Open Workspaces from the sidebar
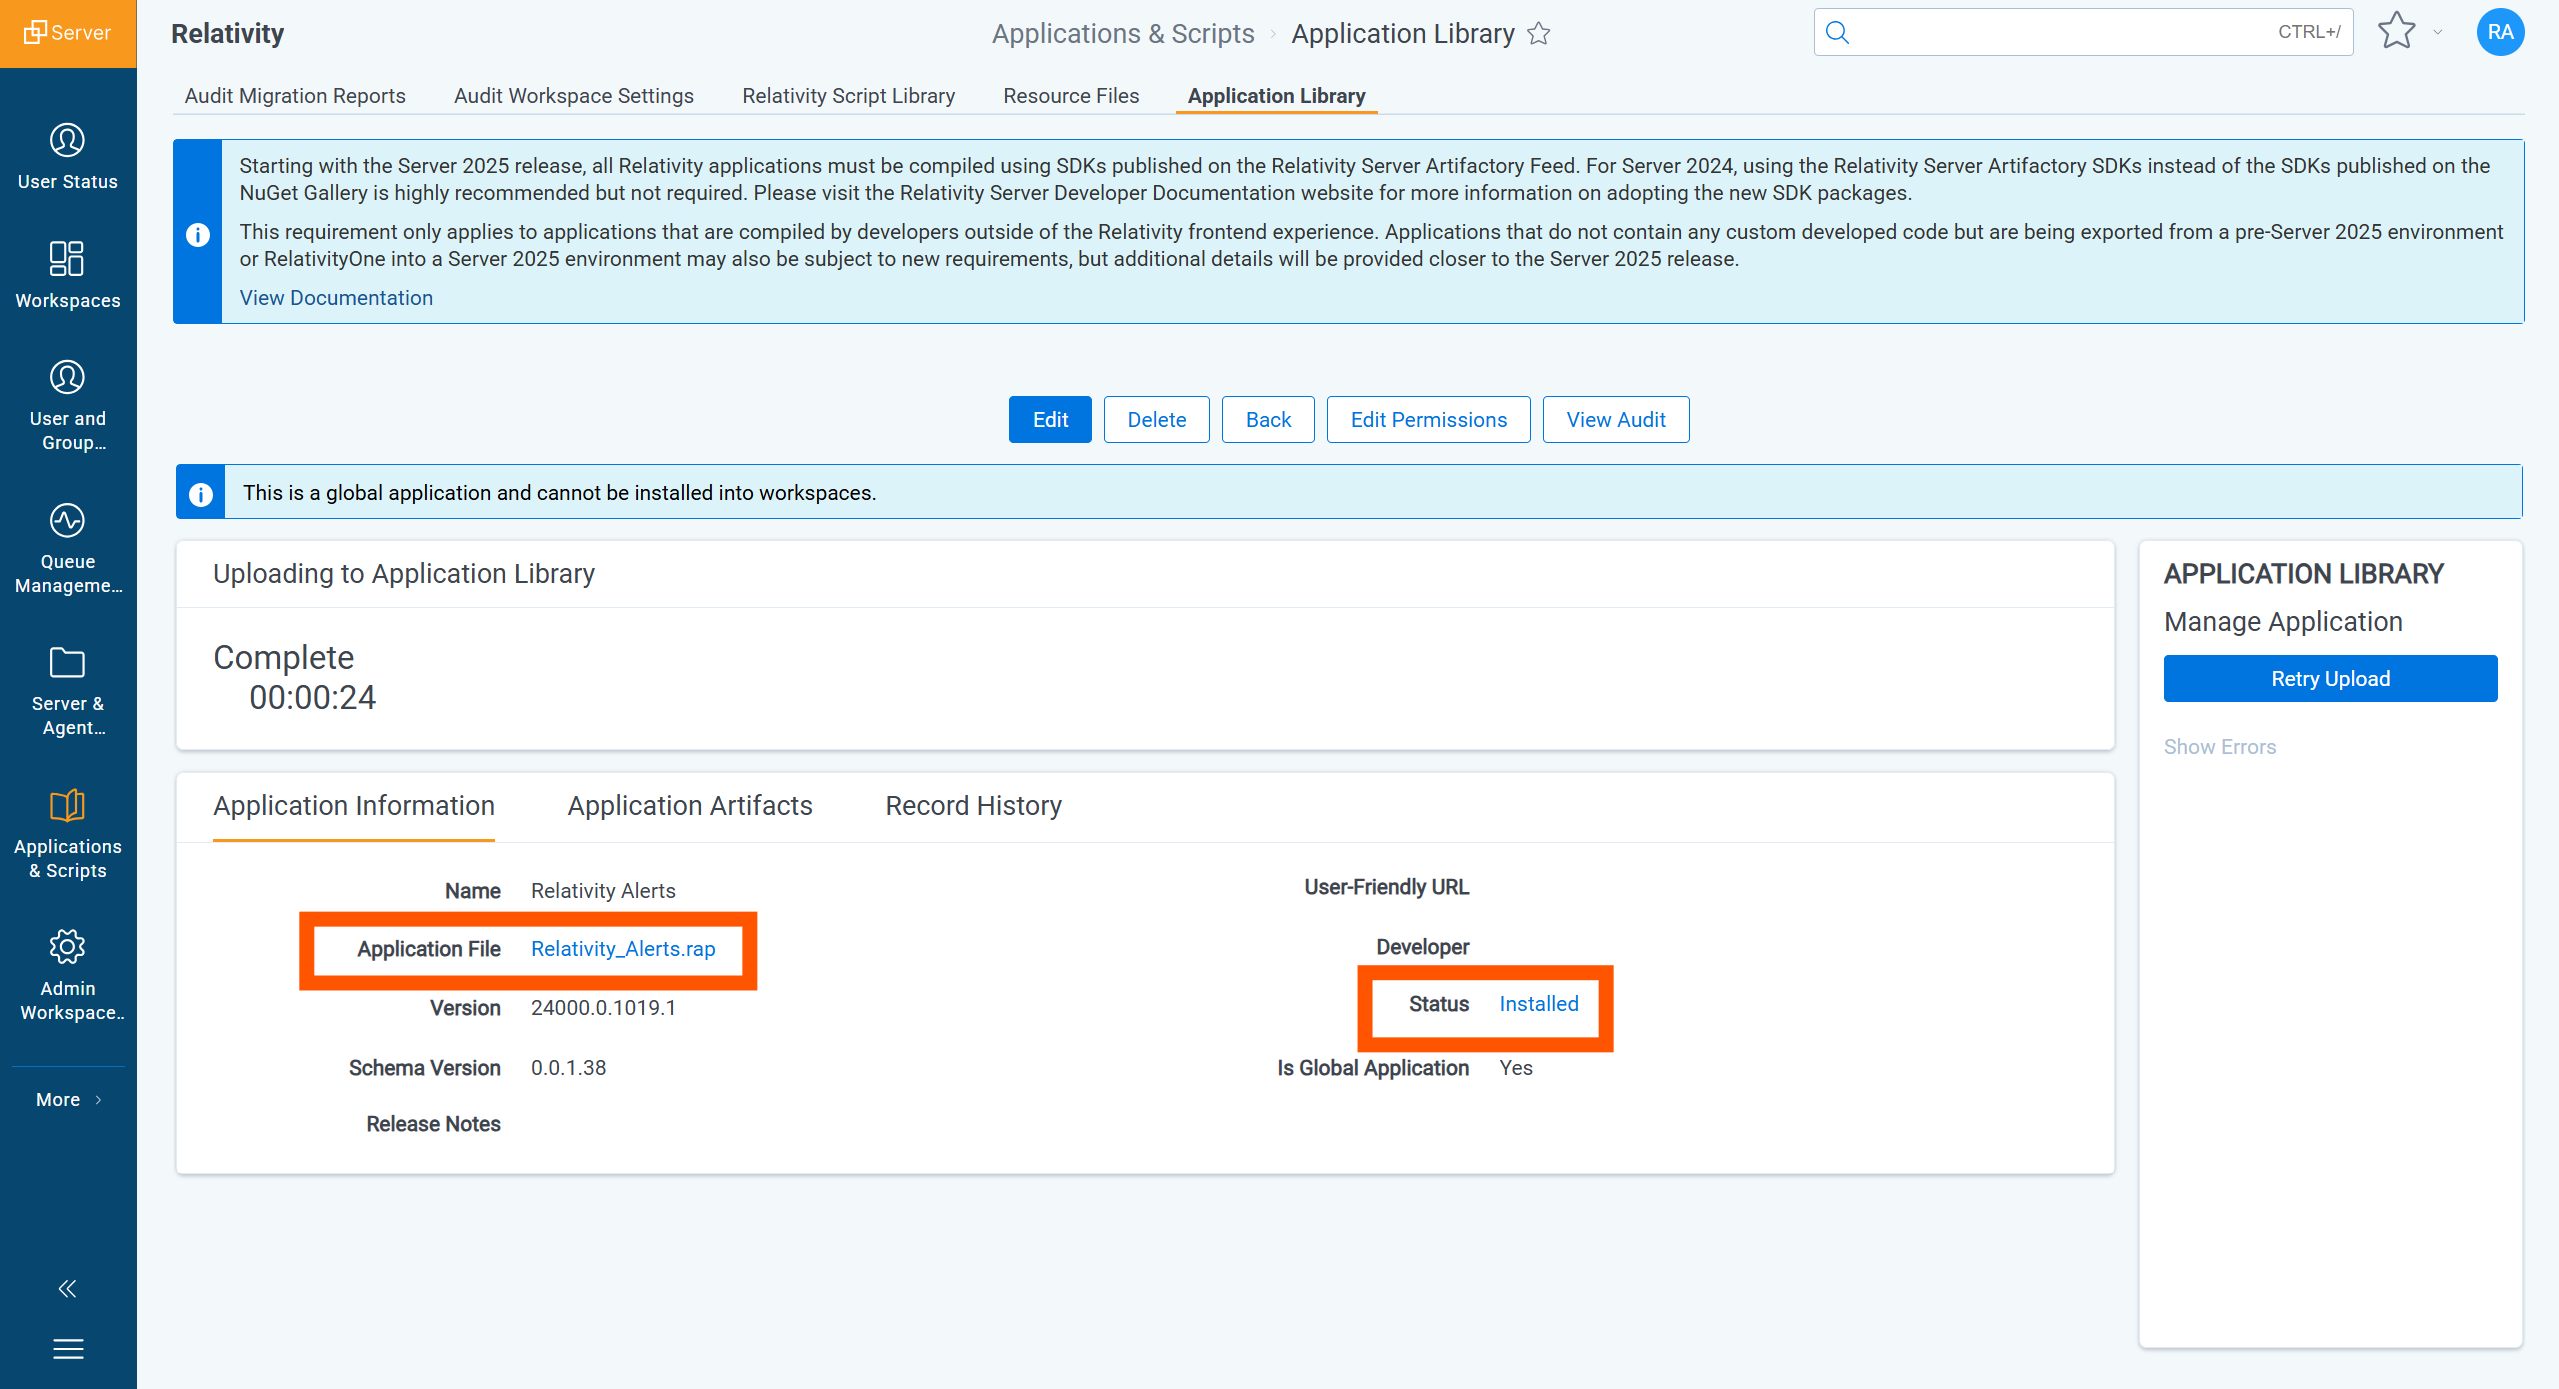Screen dimensions: 2559x1389 pos(67,259)
